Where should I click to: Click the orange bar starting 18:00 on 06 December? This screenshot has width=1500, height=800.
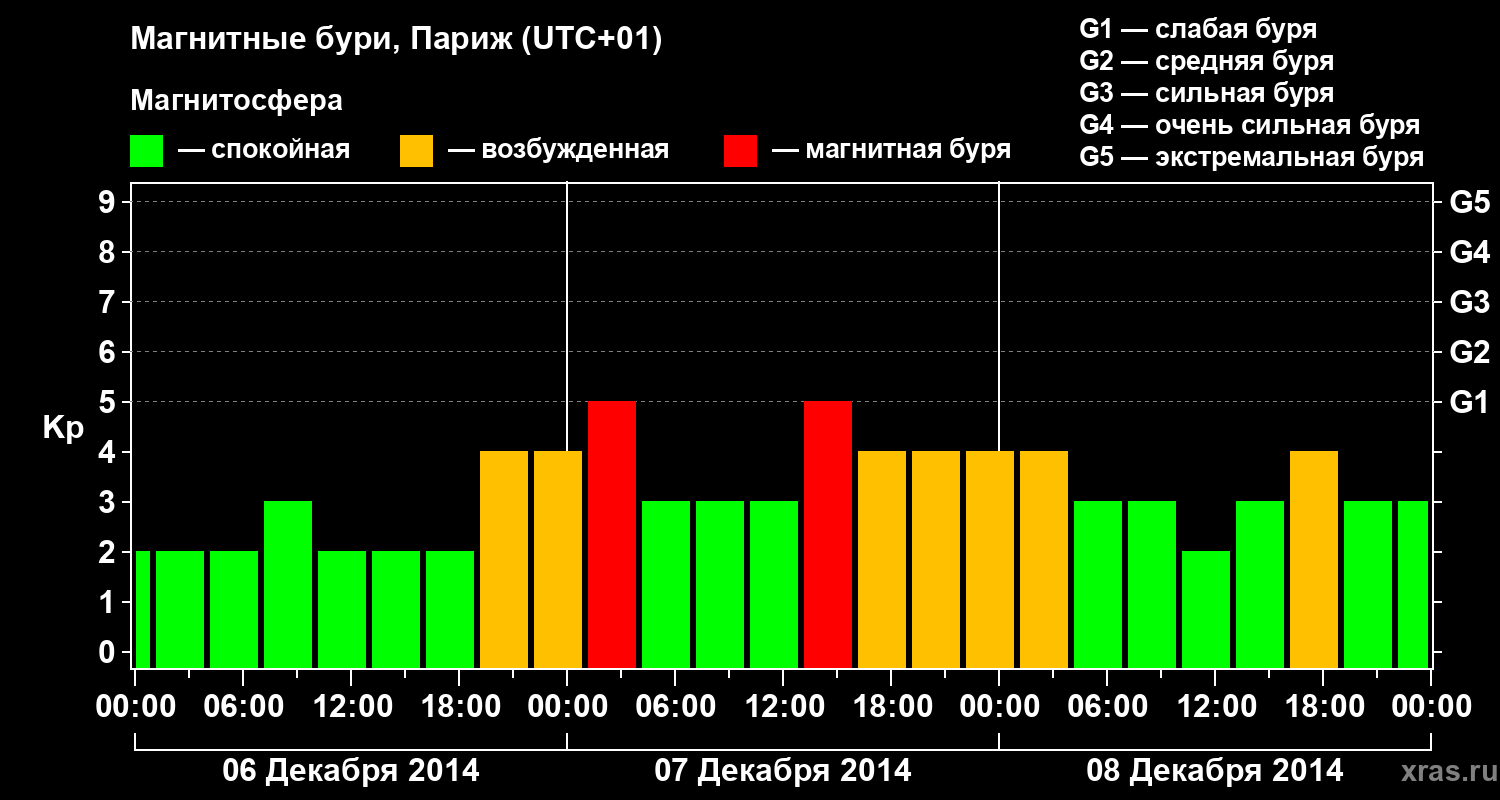(x=504, y=560)
